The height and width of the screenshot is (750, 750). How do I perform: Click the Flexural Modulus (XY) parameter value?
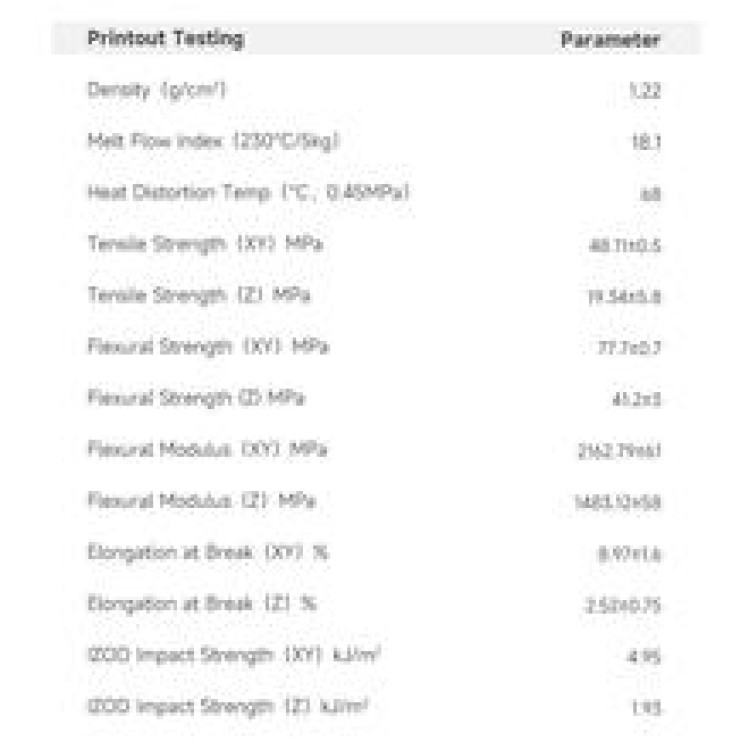pos(619,450)
